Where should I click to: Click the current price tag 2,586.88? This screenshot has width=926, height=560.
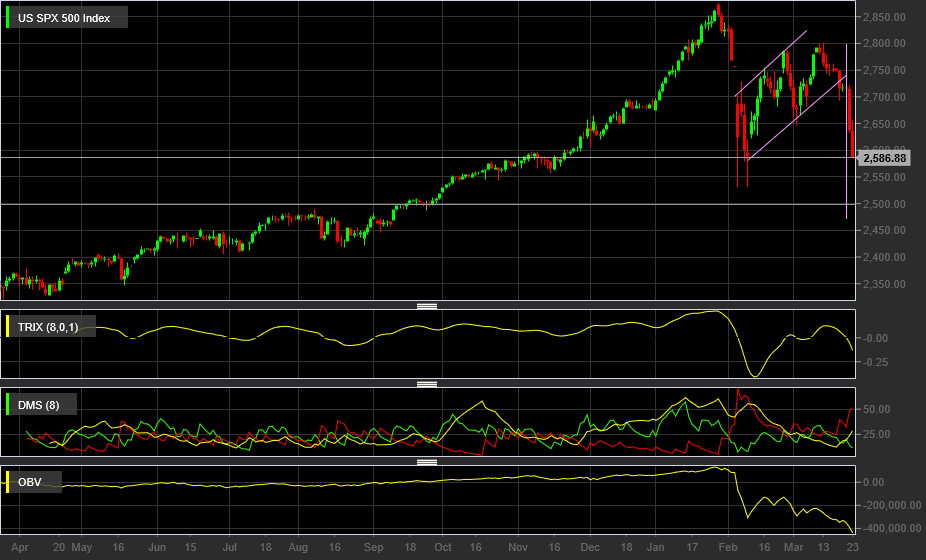(884, 158)
